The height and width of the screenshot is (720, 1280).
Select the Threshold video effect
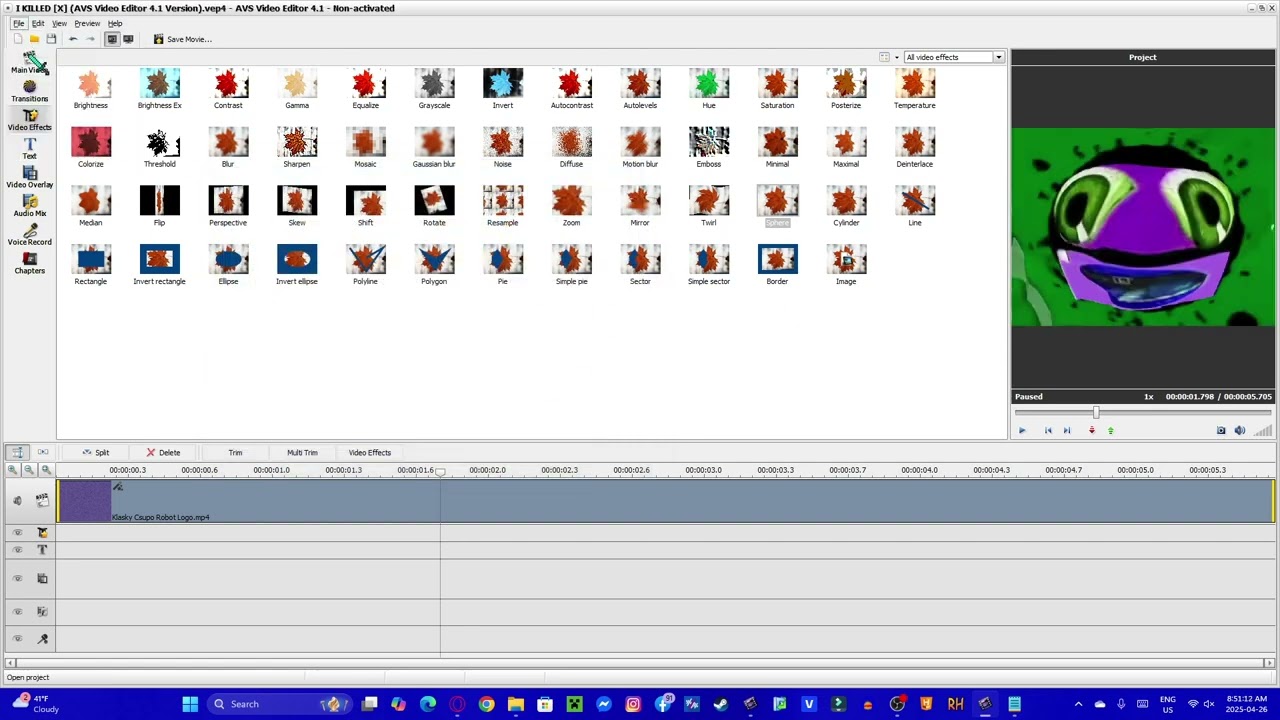159,148
